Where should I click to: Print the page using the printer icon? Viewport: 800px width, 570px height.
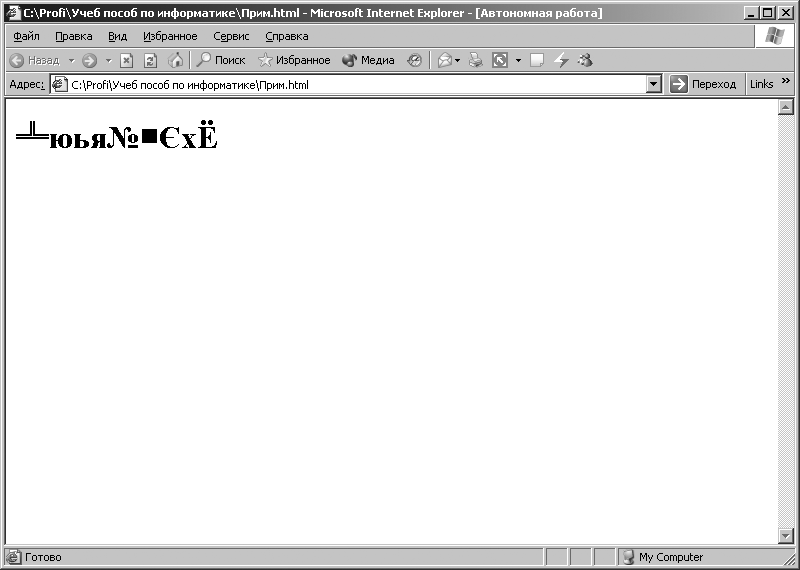pos(476,60)
